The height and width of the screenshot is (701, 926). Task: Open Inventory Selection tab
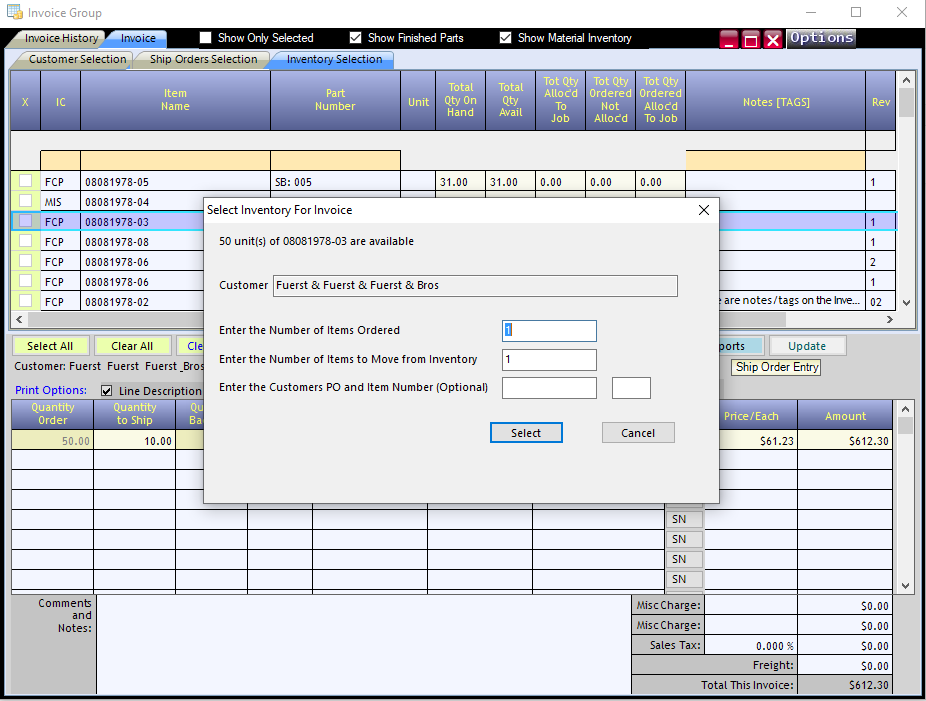coord(334,60)
